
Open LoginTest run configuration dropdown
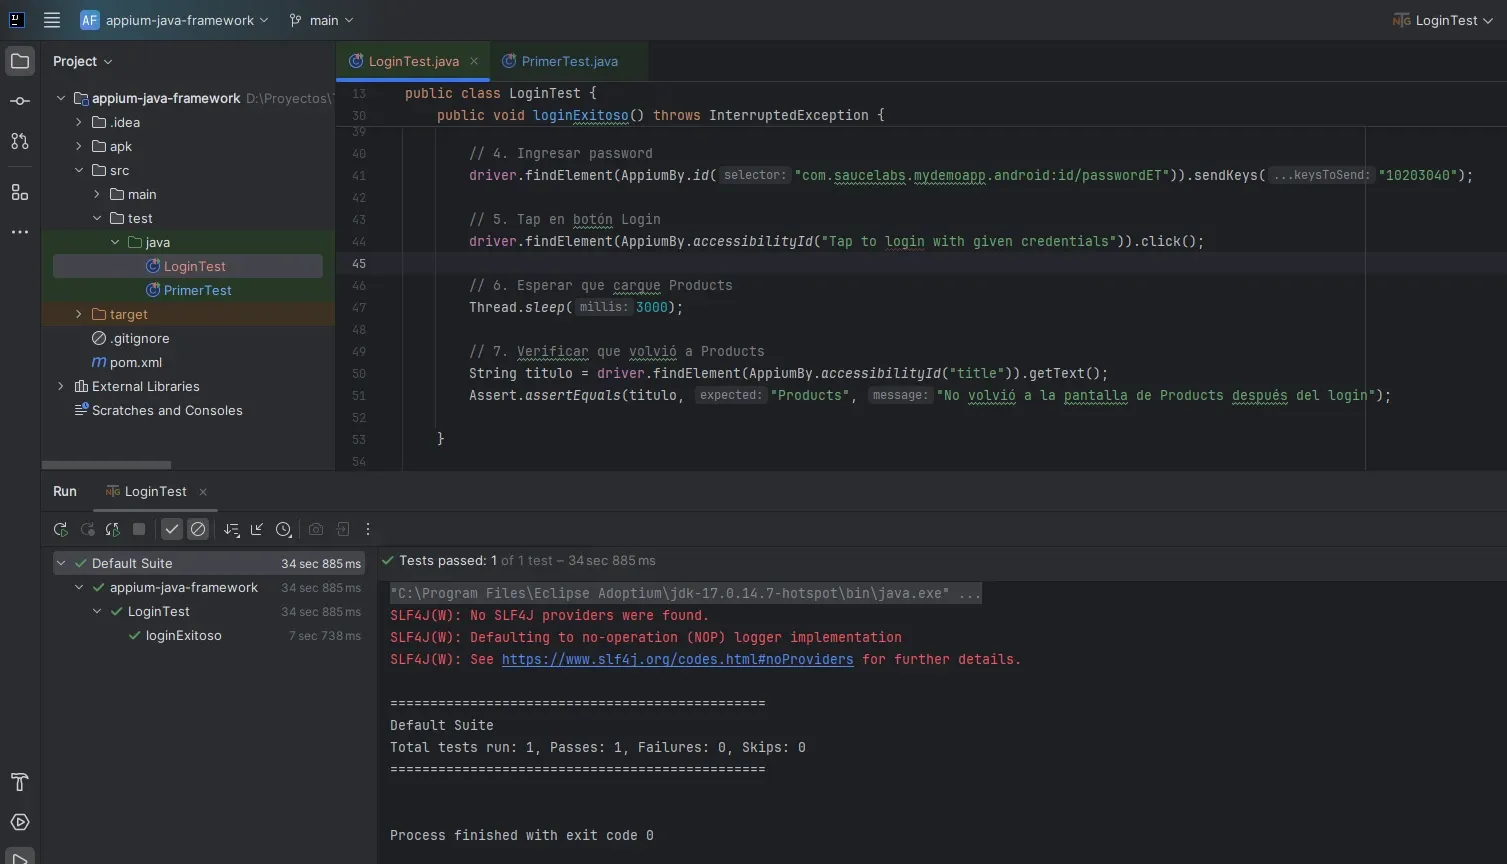tap(1442, 20)
